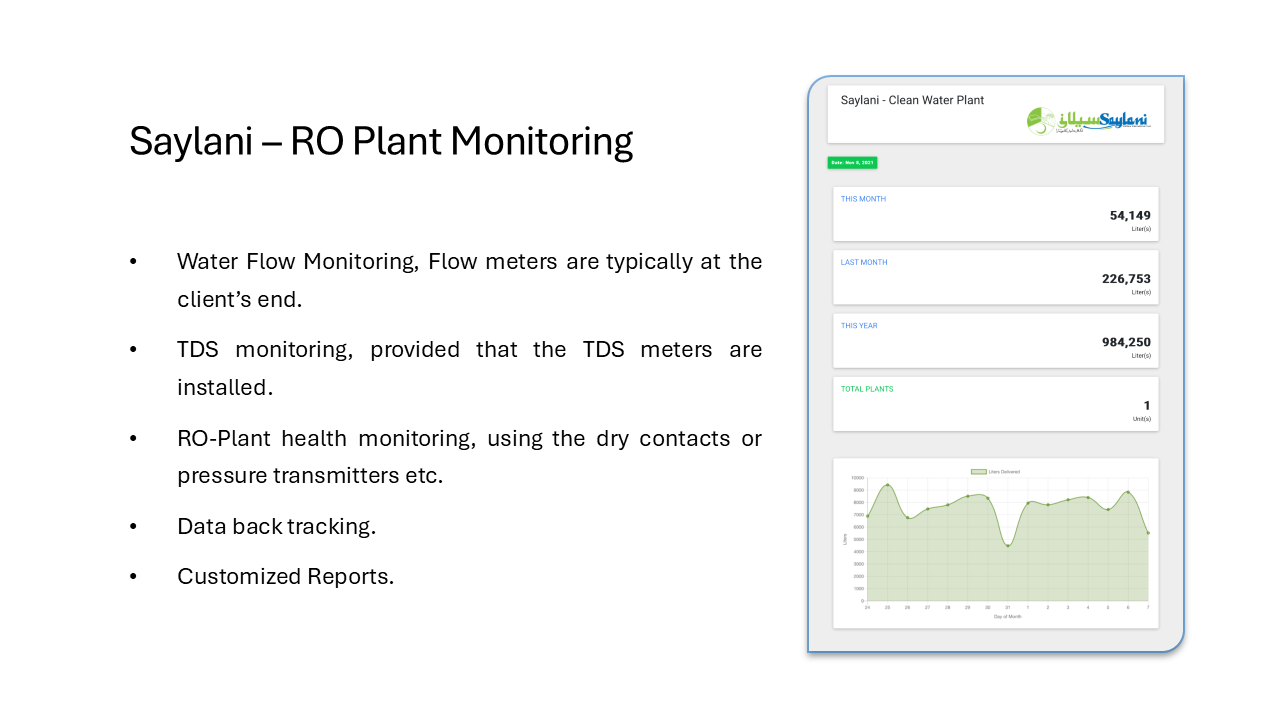The width and height of the screenshot is (1280, 720).
Task: Click the chart's peak data point at day 25
Action: 887,485
